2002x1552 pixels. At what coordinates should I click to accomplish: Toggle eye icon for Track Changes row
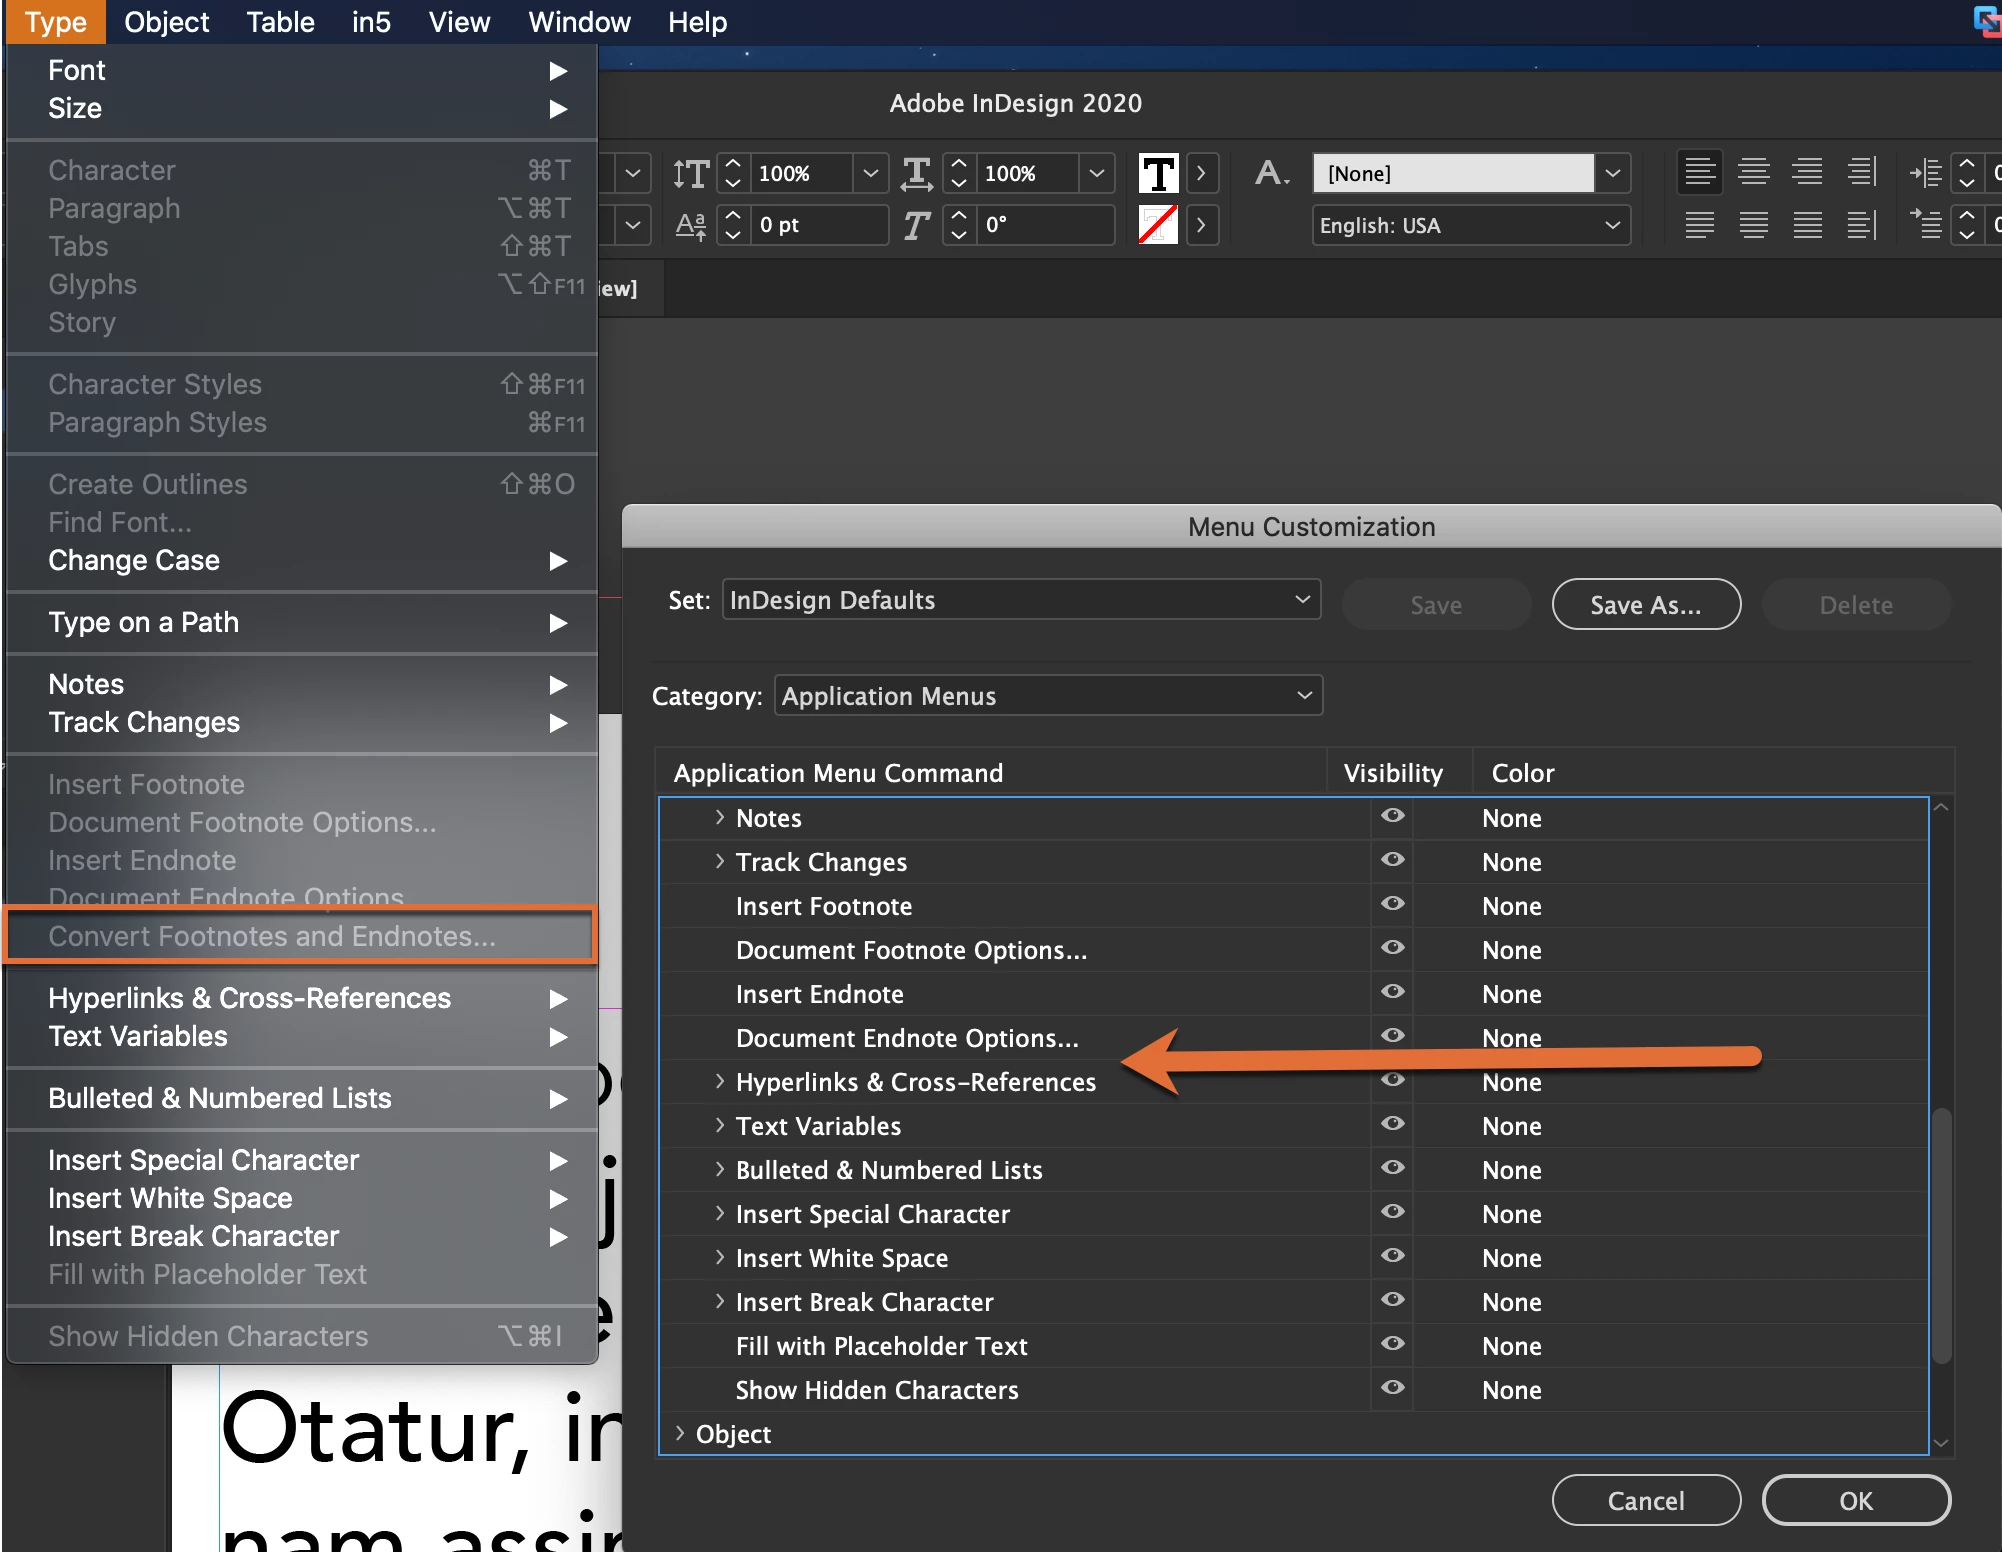[x=1392, y=860]
